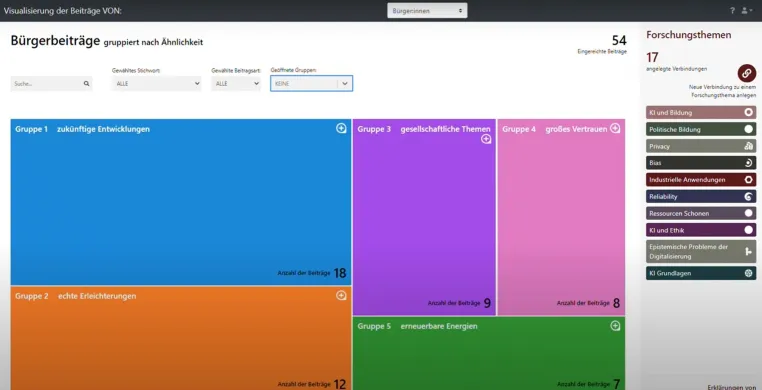Select Epistemische Probleme der Digitalisierung topic
This screenshot has width=762, height=390.
point(701,251)
